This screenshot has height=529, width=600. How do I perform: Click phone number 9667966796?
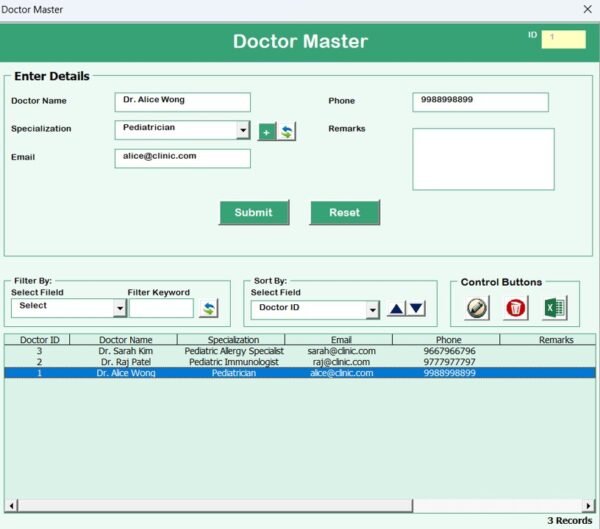(x=449, y=351)
